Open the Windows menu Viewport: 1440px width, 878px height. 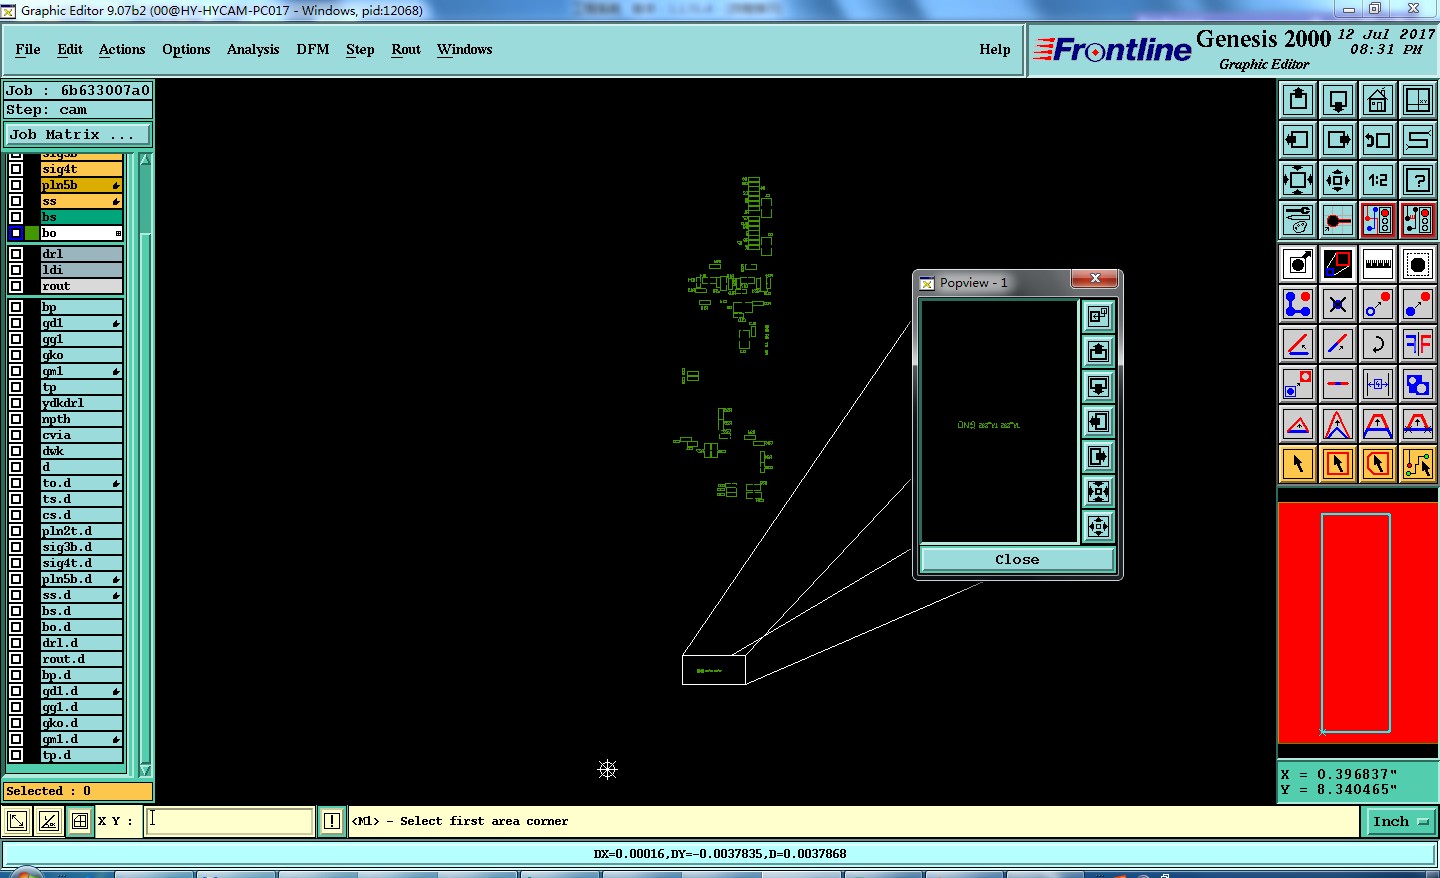tap(464, 49)
